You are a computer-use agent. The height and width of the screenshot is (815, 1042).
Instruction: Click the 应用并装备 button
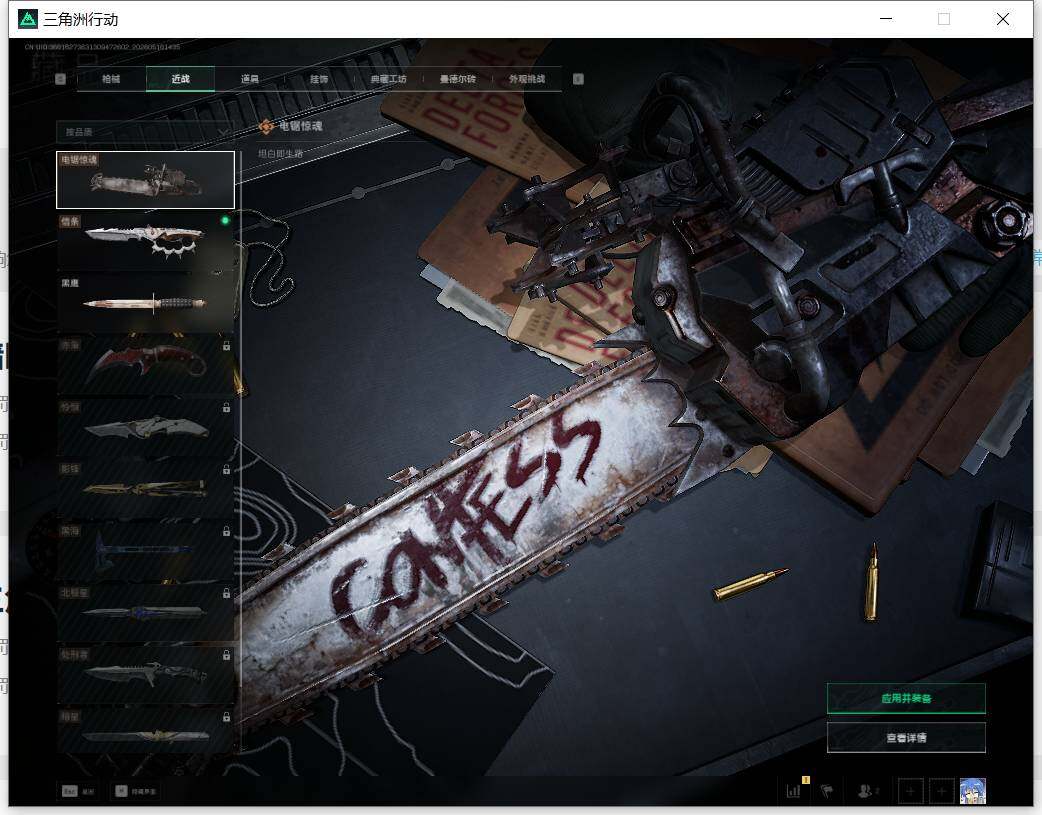(x=906, y=698)
